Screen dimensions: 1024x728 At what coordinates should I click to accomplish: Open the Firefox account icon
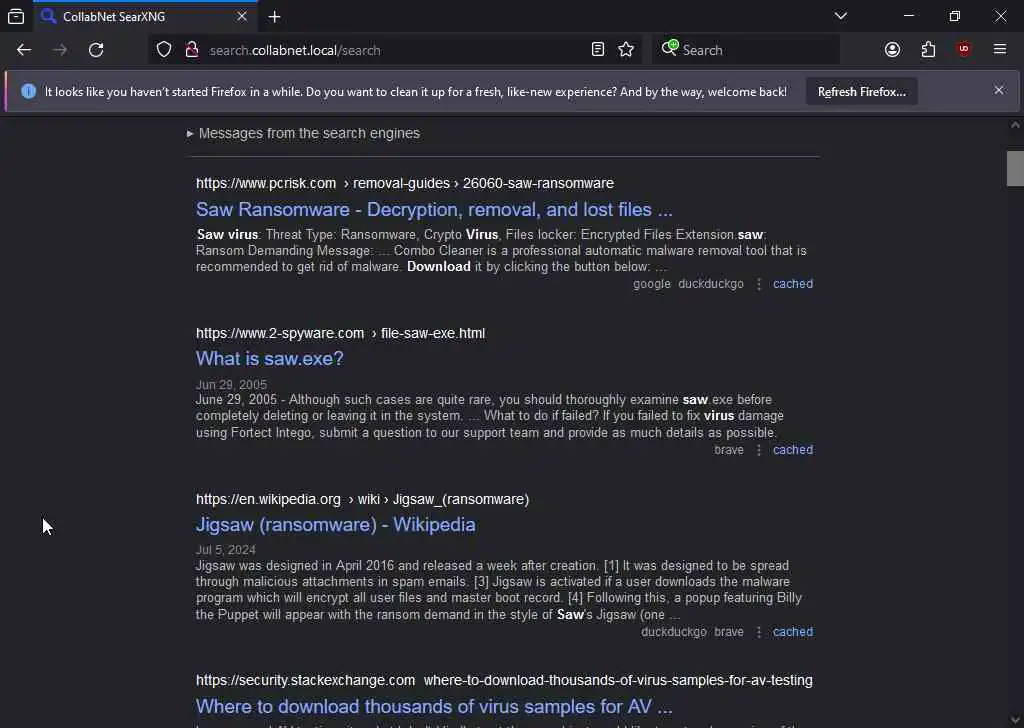pos(892,50)
